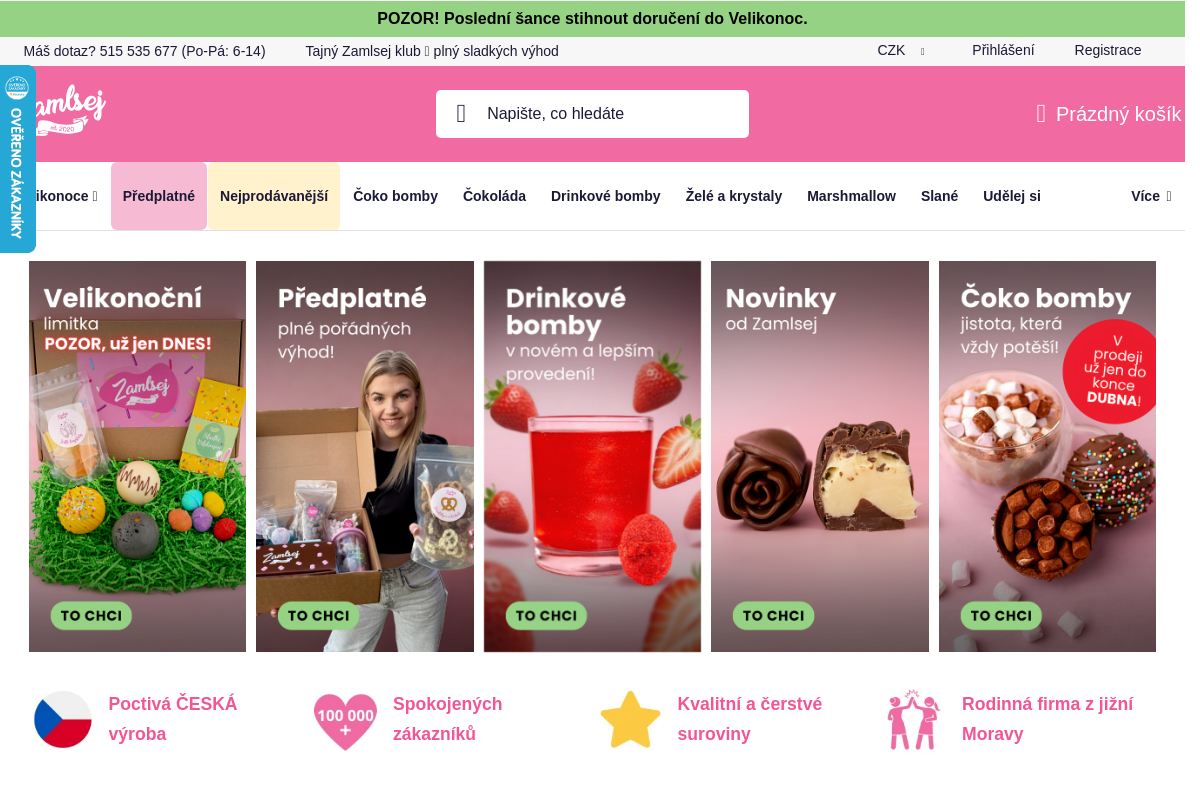The image size is (1200, 800).
Task: Open the empty cart icon
Action: [1041, 114]
